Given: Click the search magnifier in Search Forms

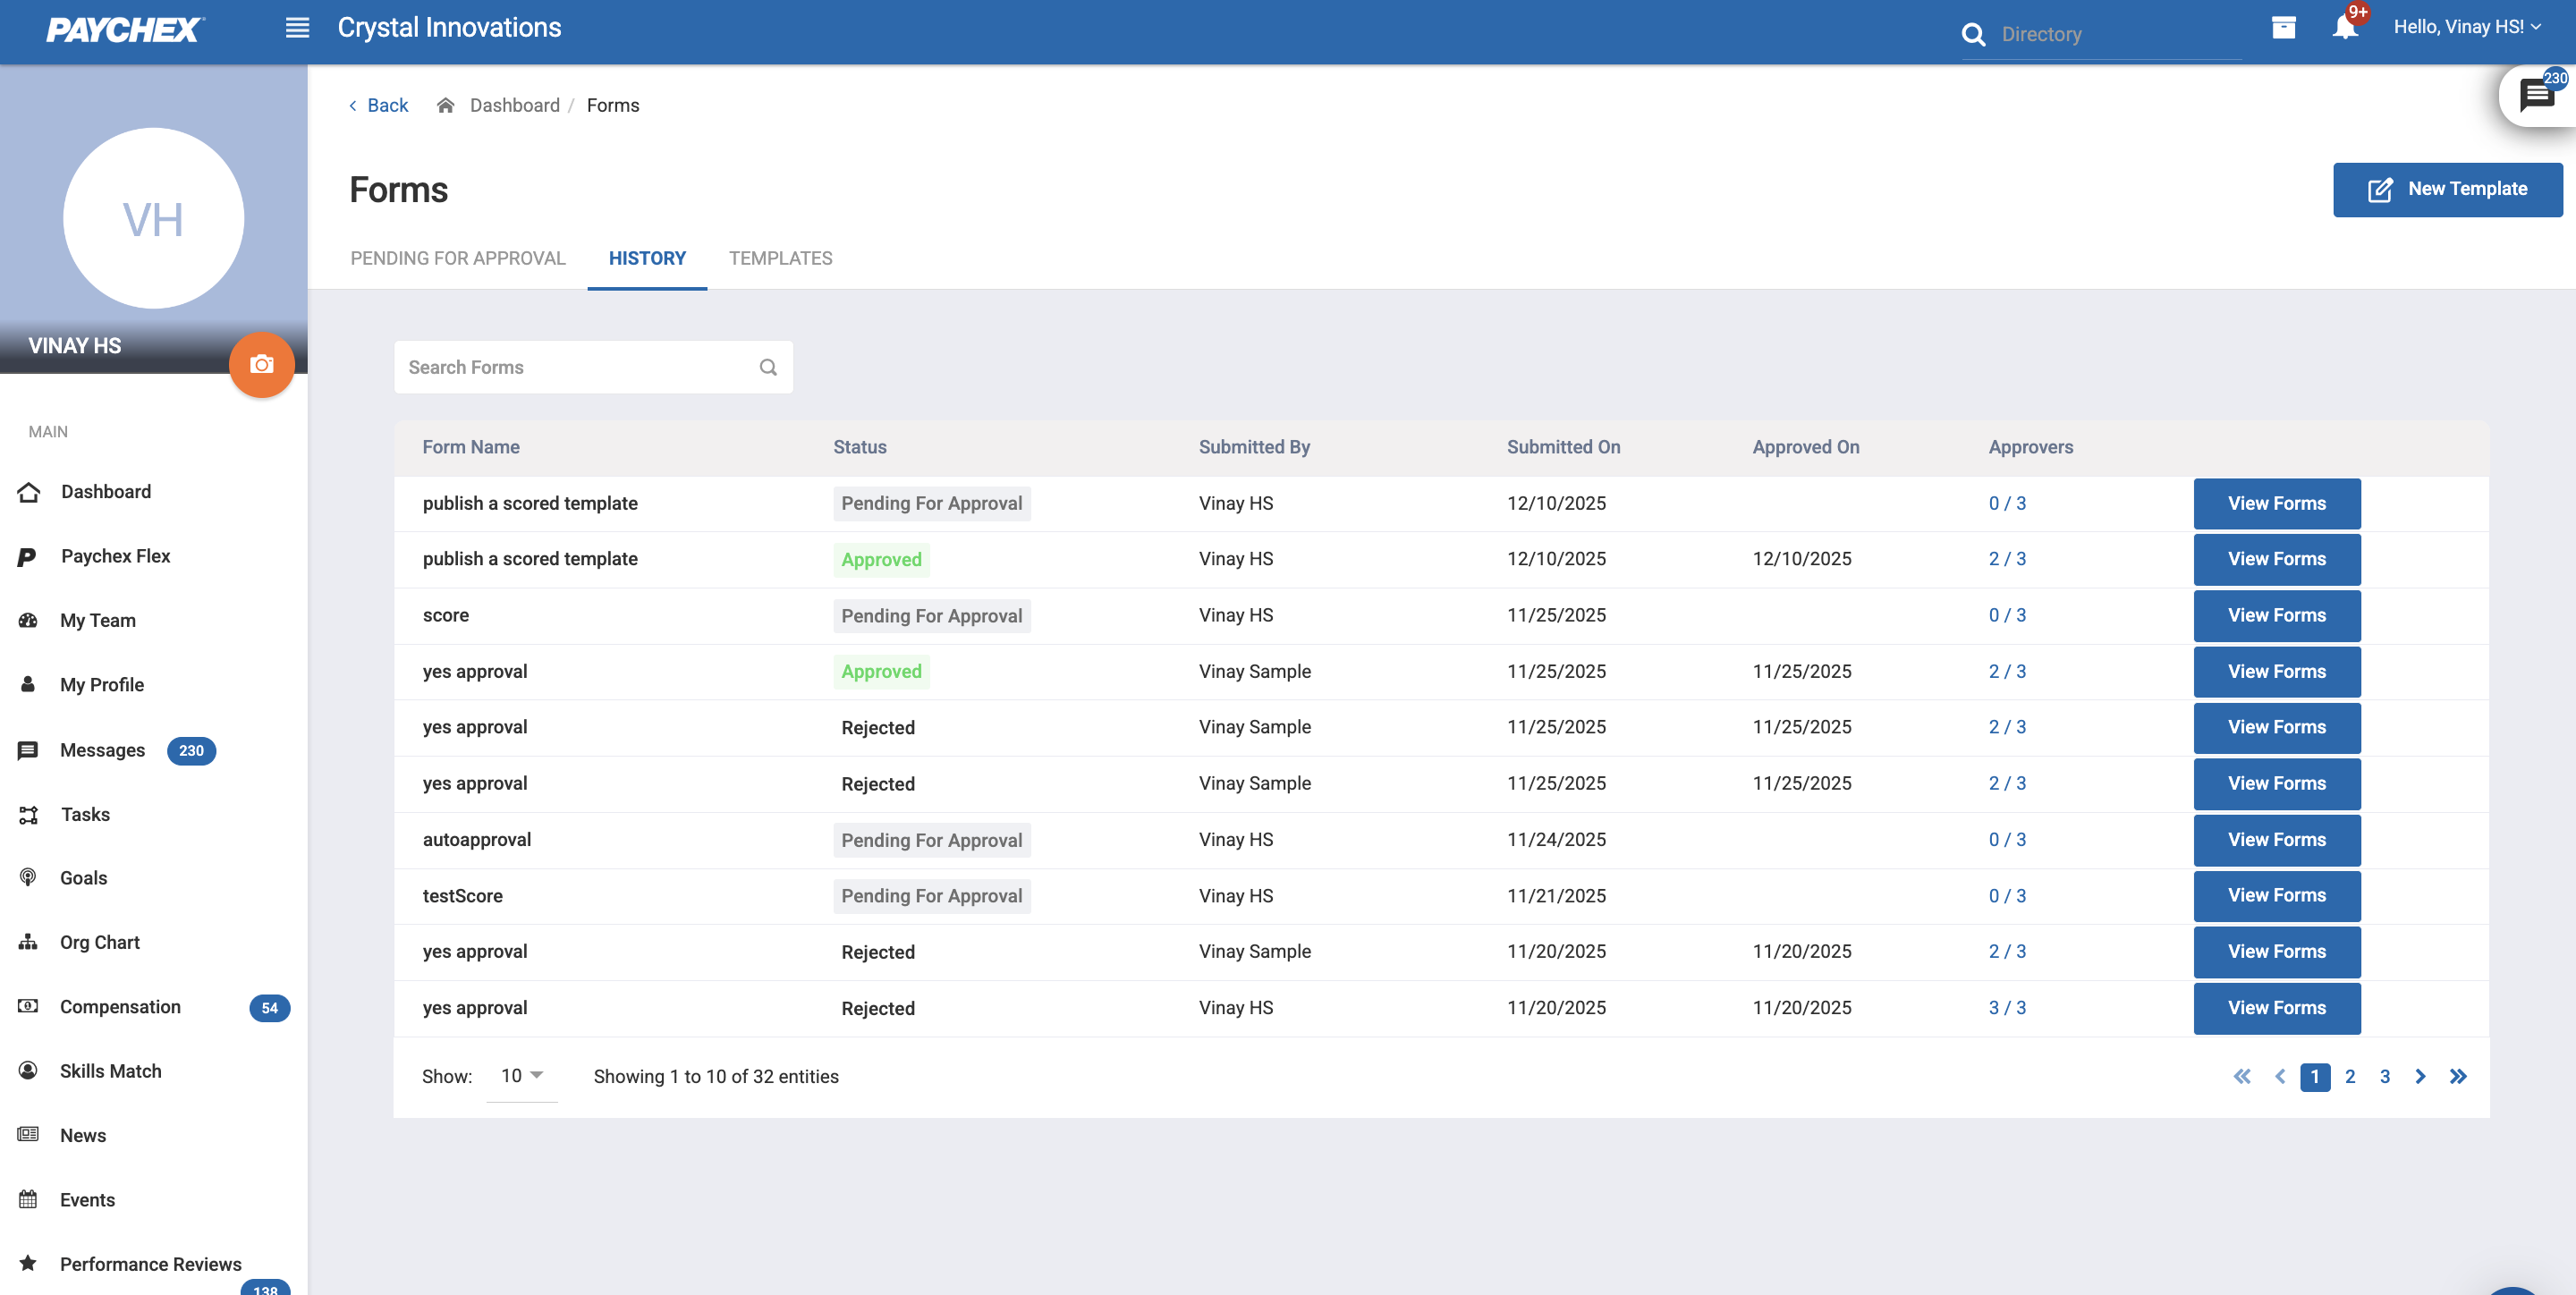Looking at the screenshot, I should coord(767,367).
